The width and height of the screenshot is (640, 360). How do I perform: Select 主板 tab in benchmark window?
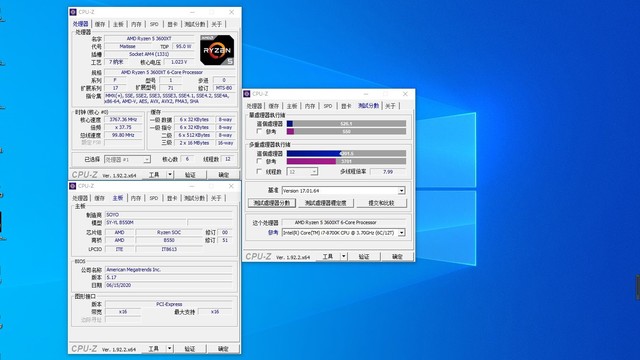point(292,106)
